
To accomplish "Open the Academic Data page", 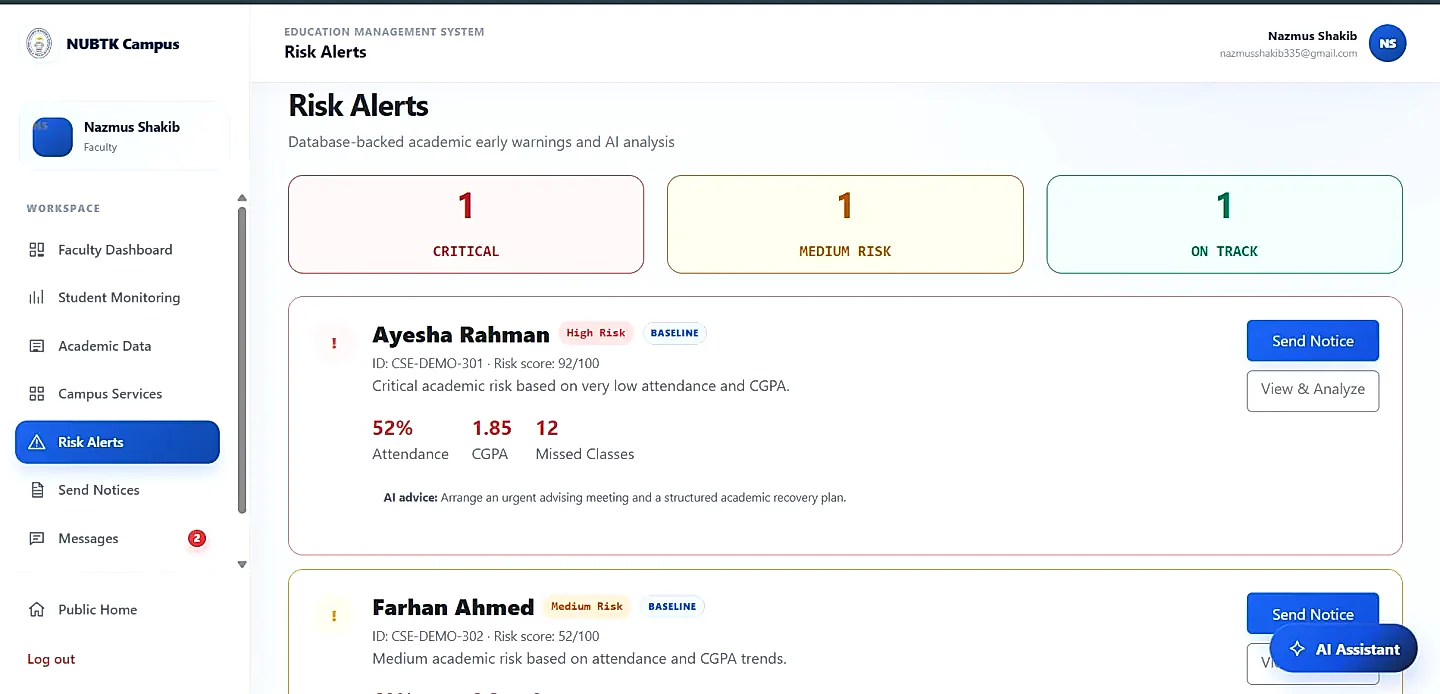I will [117, 346].
